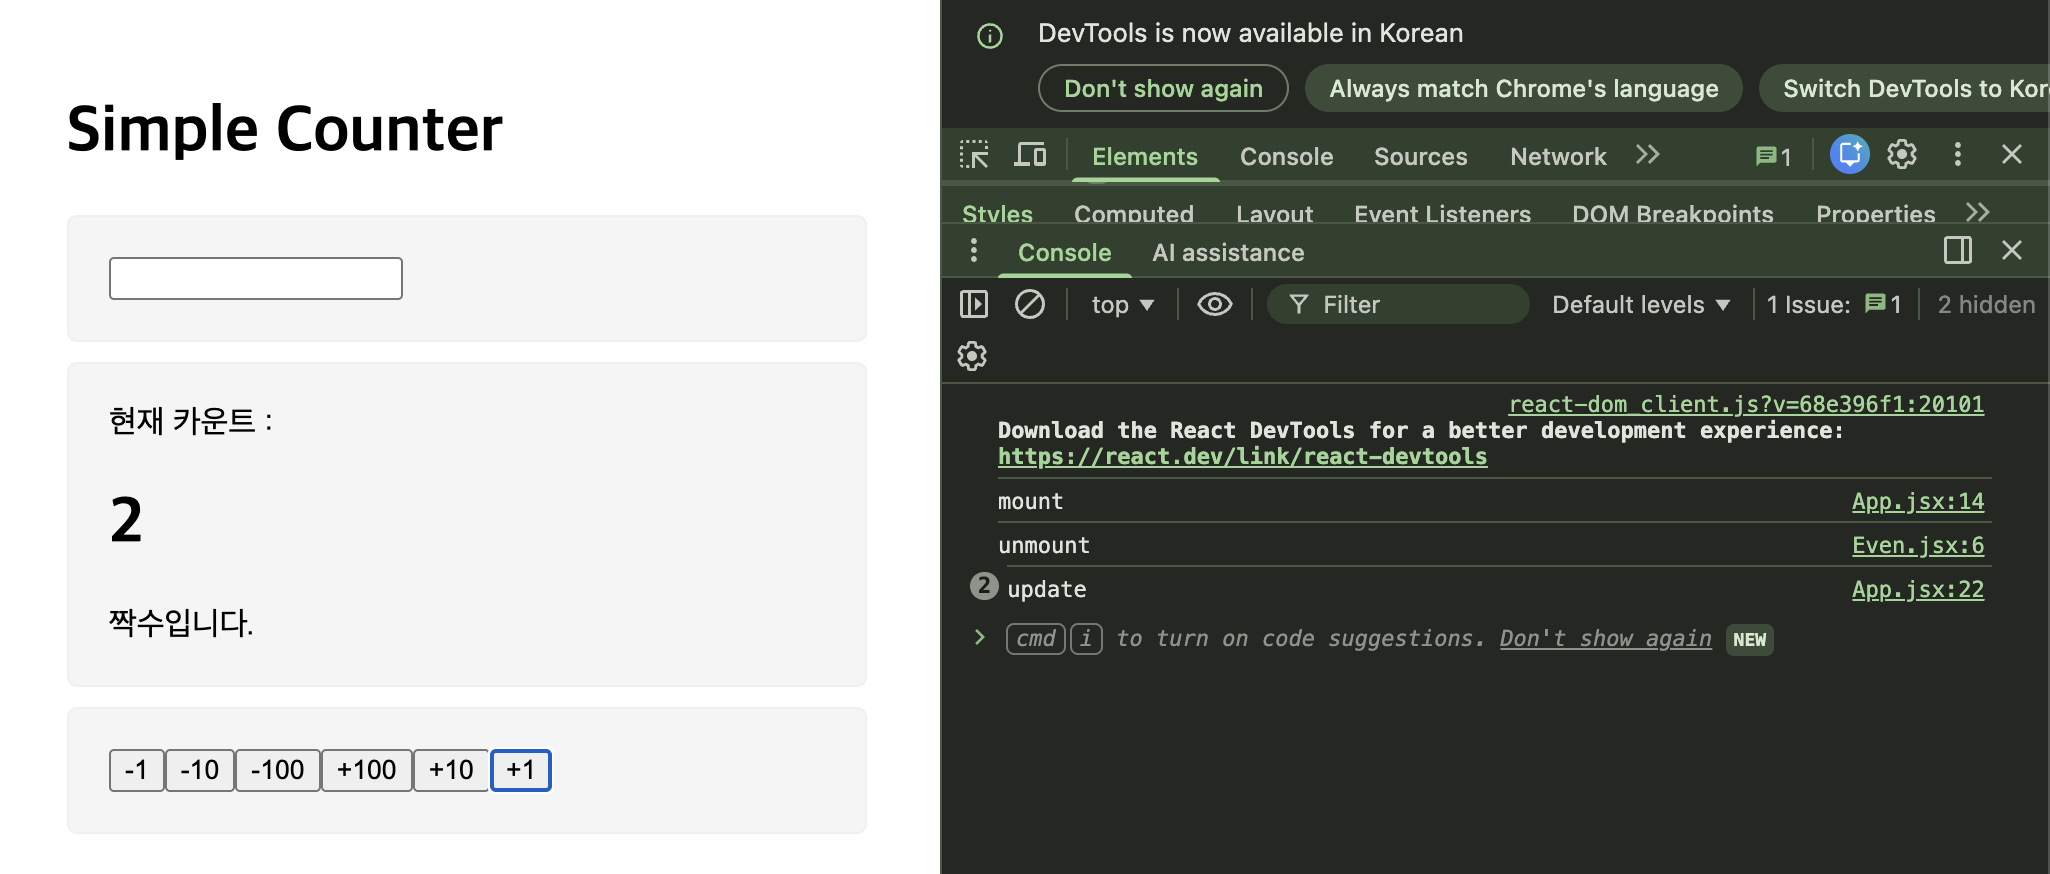Viewport: 2050px width, 874px height.
Task: Expand the more DevTools tabs chevron
Action: (x=1647, y=155)
